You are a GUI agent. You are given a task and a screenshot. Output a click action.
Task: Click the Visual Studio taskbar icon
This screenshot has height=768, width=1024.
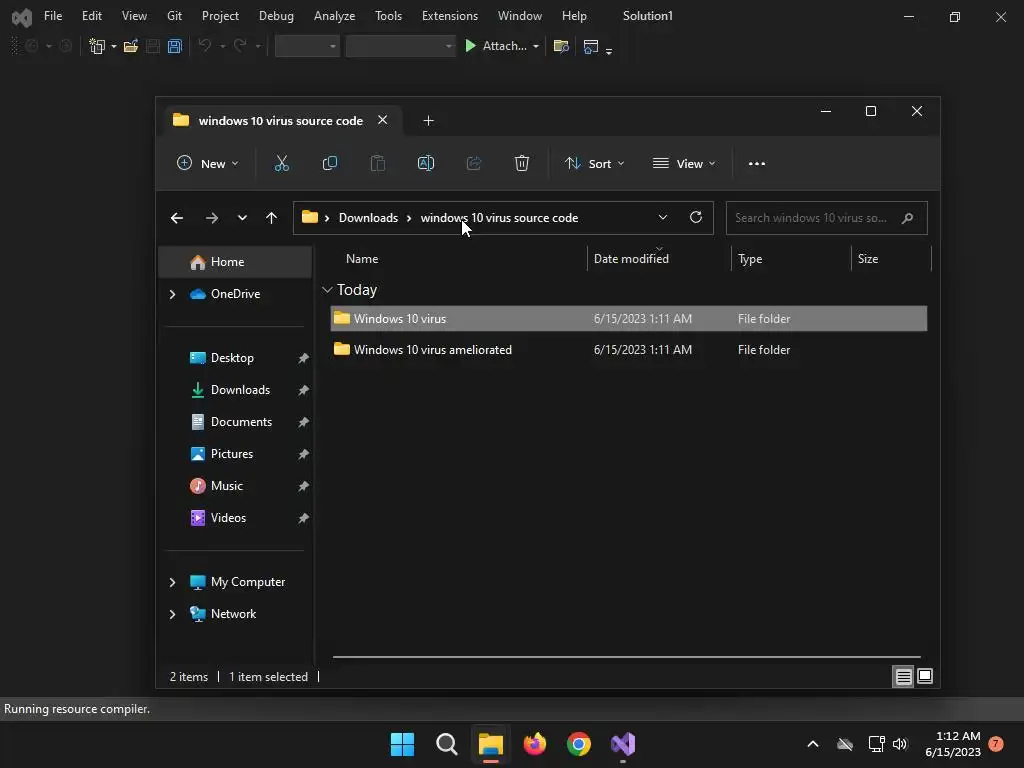623,744
